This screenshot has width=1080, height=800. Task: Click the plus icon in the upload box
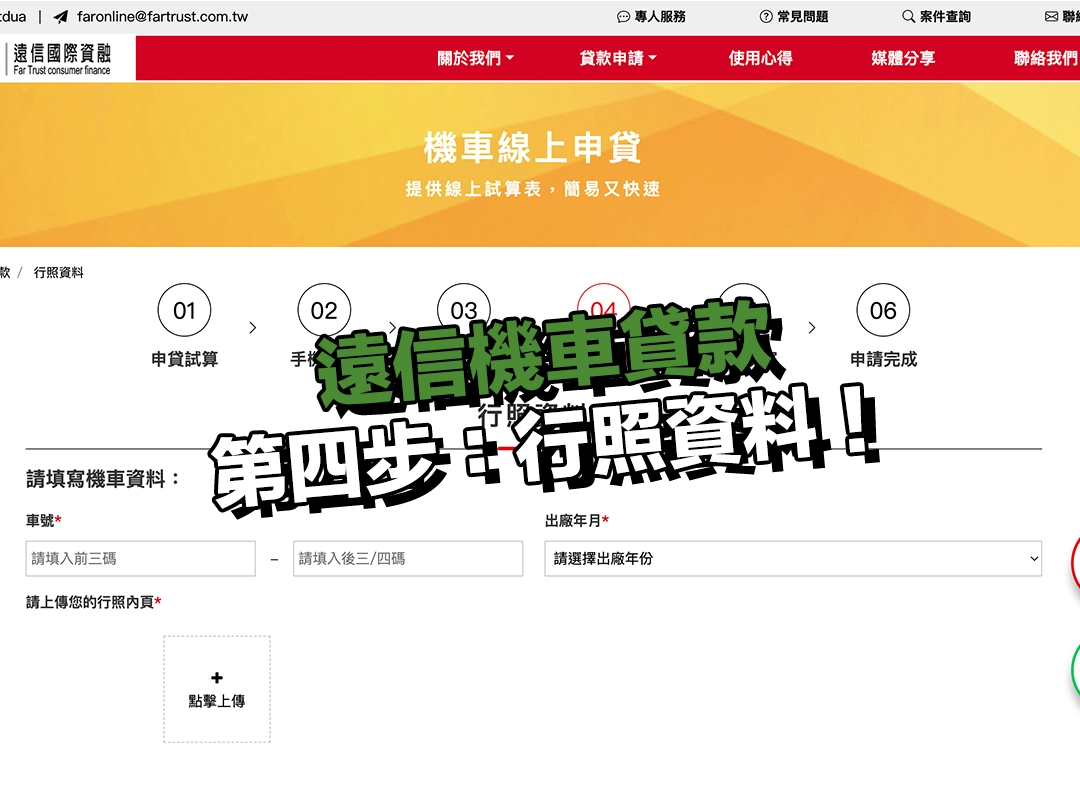[217, 678]
